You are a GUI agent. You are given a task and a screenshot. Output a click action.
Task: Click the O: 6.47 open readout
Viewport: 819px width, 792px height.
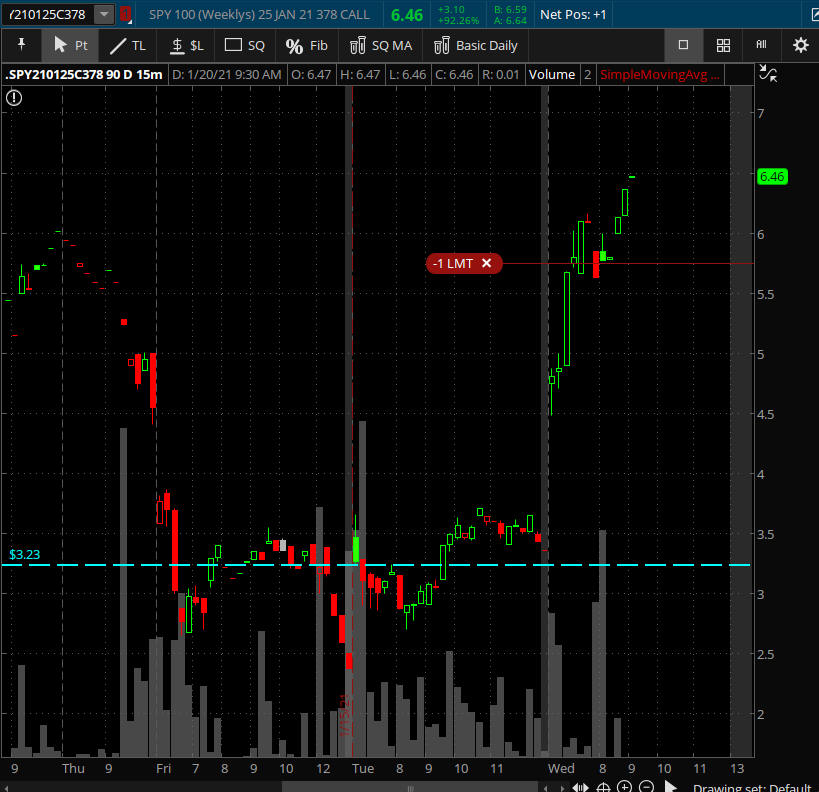(311, 75)
